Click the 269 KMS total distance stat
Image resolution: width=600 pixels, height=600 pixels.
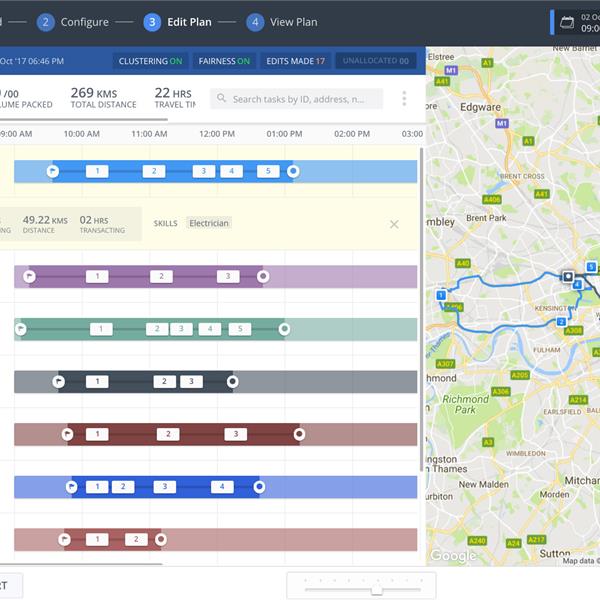[103, 97]
